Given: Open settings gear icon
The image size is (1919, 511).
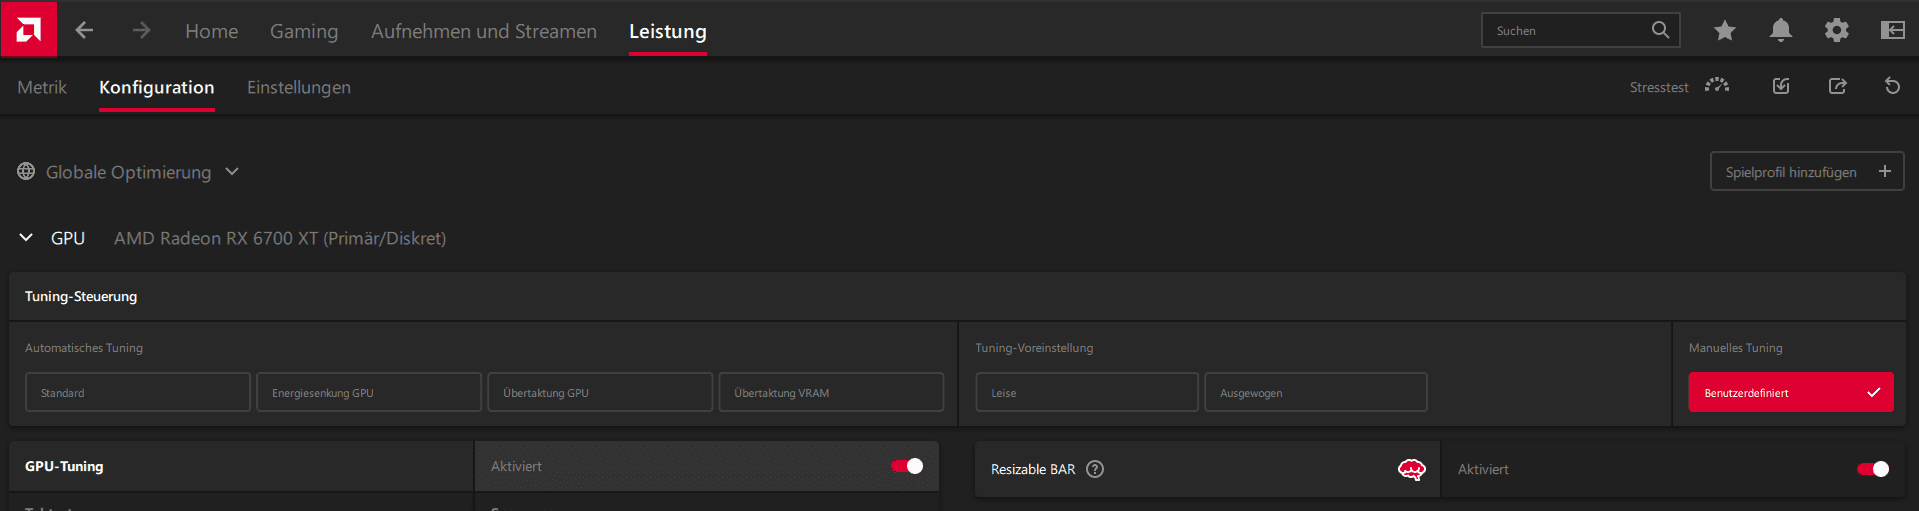Looking at the screenshot, I should (x=1837, y=31).
